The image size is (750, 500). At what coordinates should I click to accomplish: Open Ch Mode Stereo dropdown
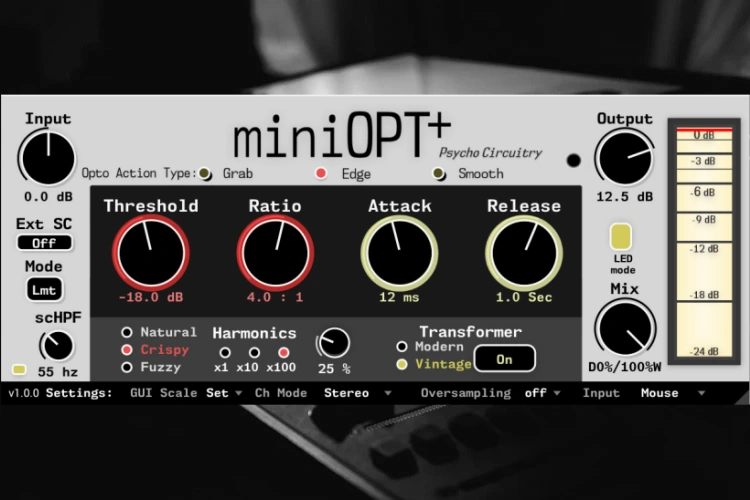[357, 393]
